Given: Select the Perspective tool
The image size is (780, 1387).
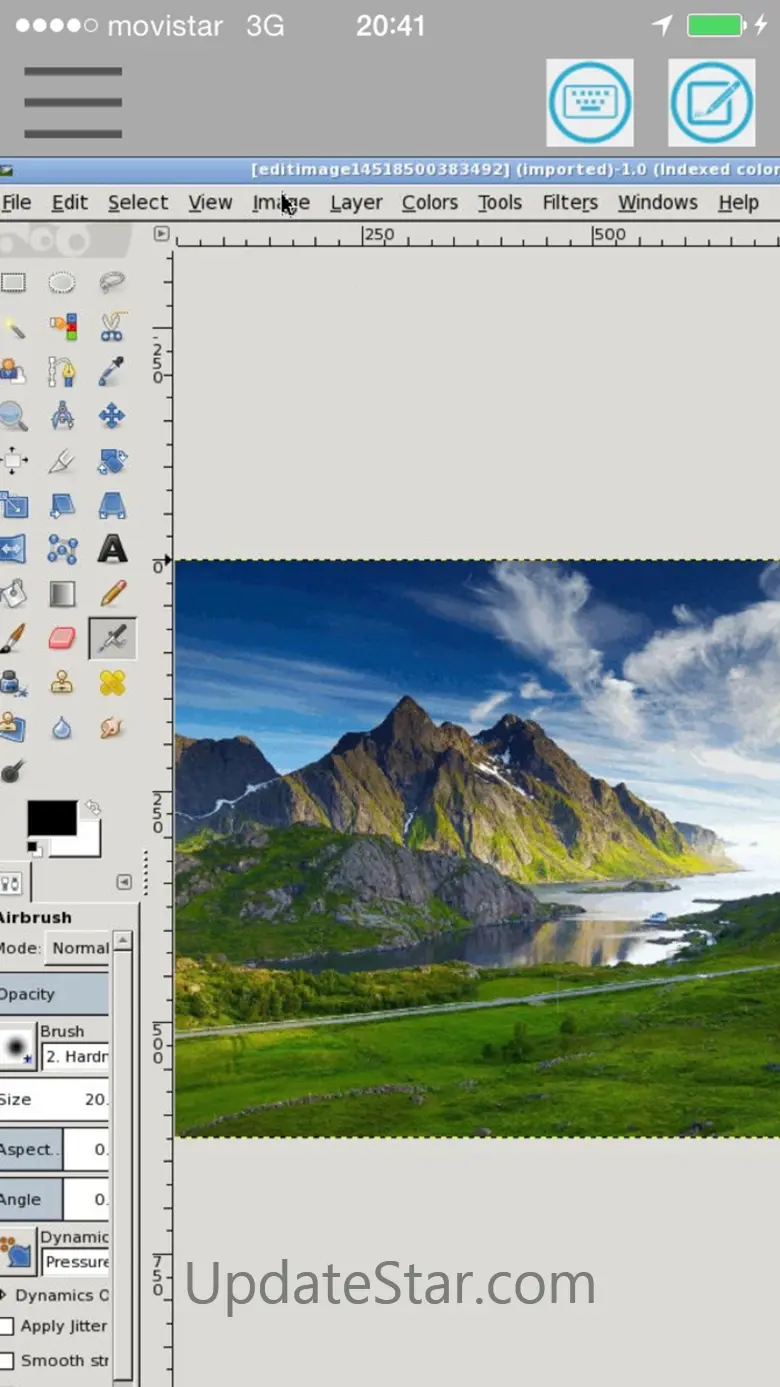Looking at the screenshot, I should click(x=112, y=505).
